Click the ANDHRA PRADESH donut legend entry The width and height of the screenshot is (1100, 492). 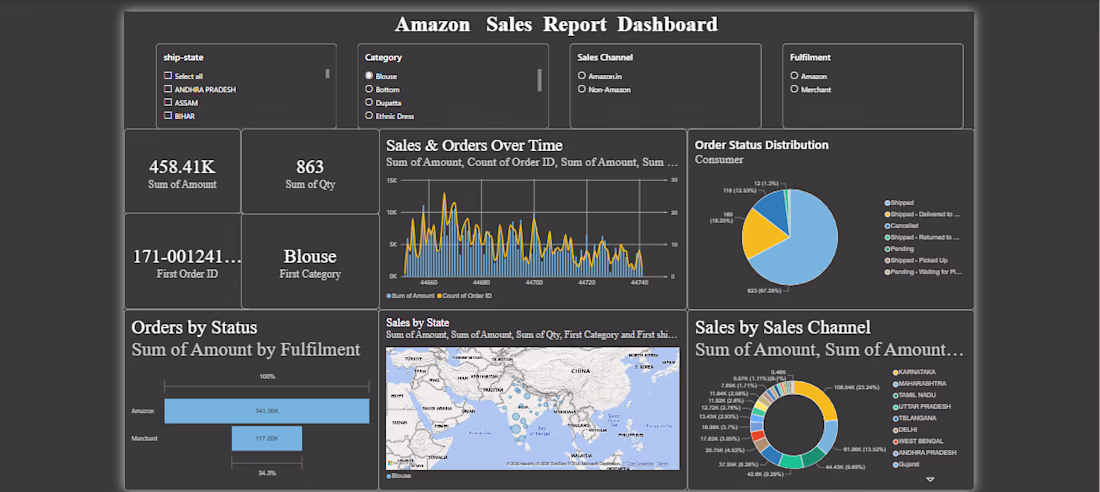(x=923, y=453)
